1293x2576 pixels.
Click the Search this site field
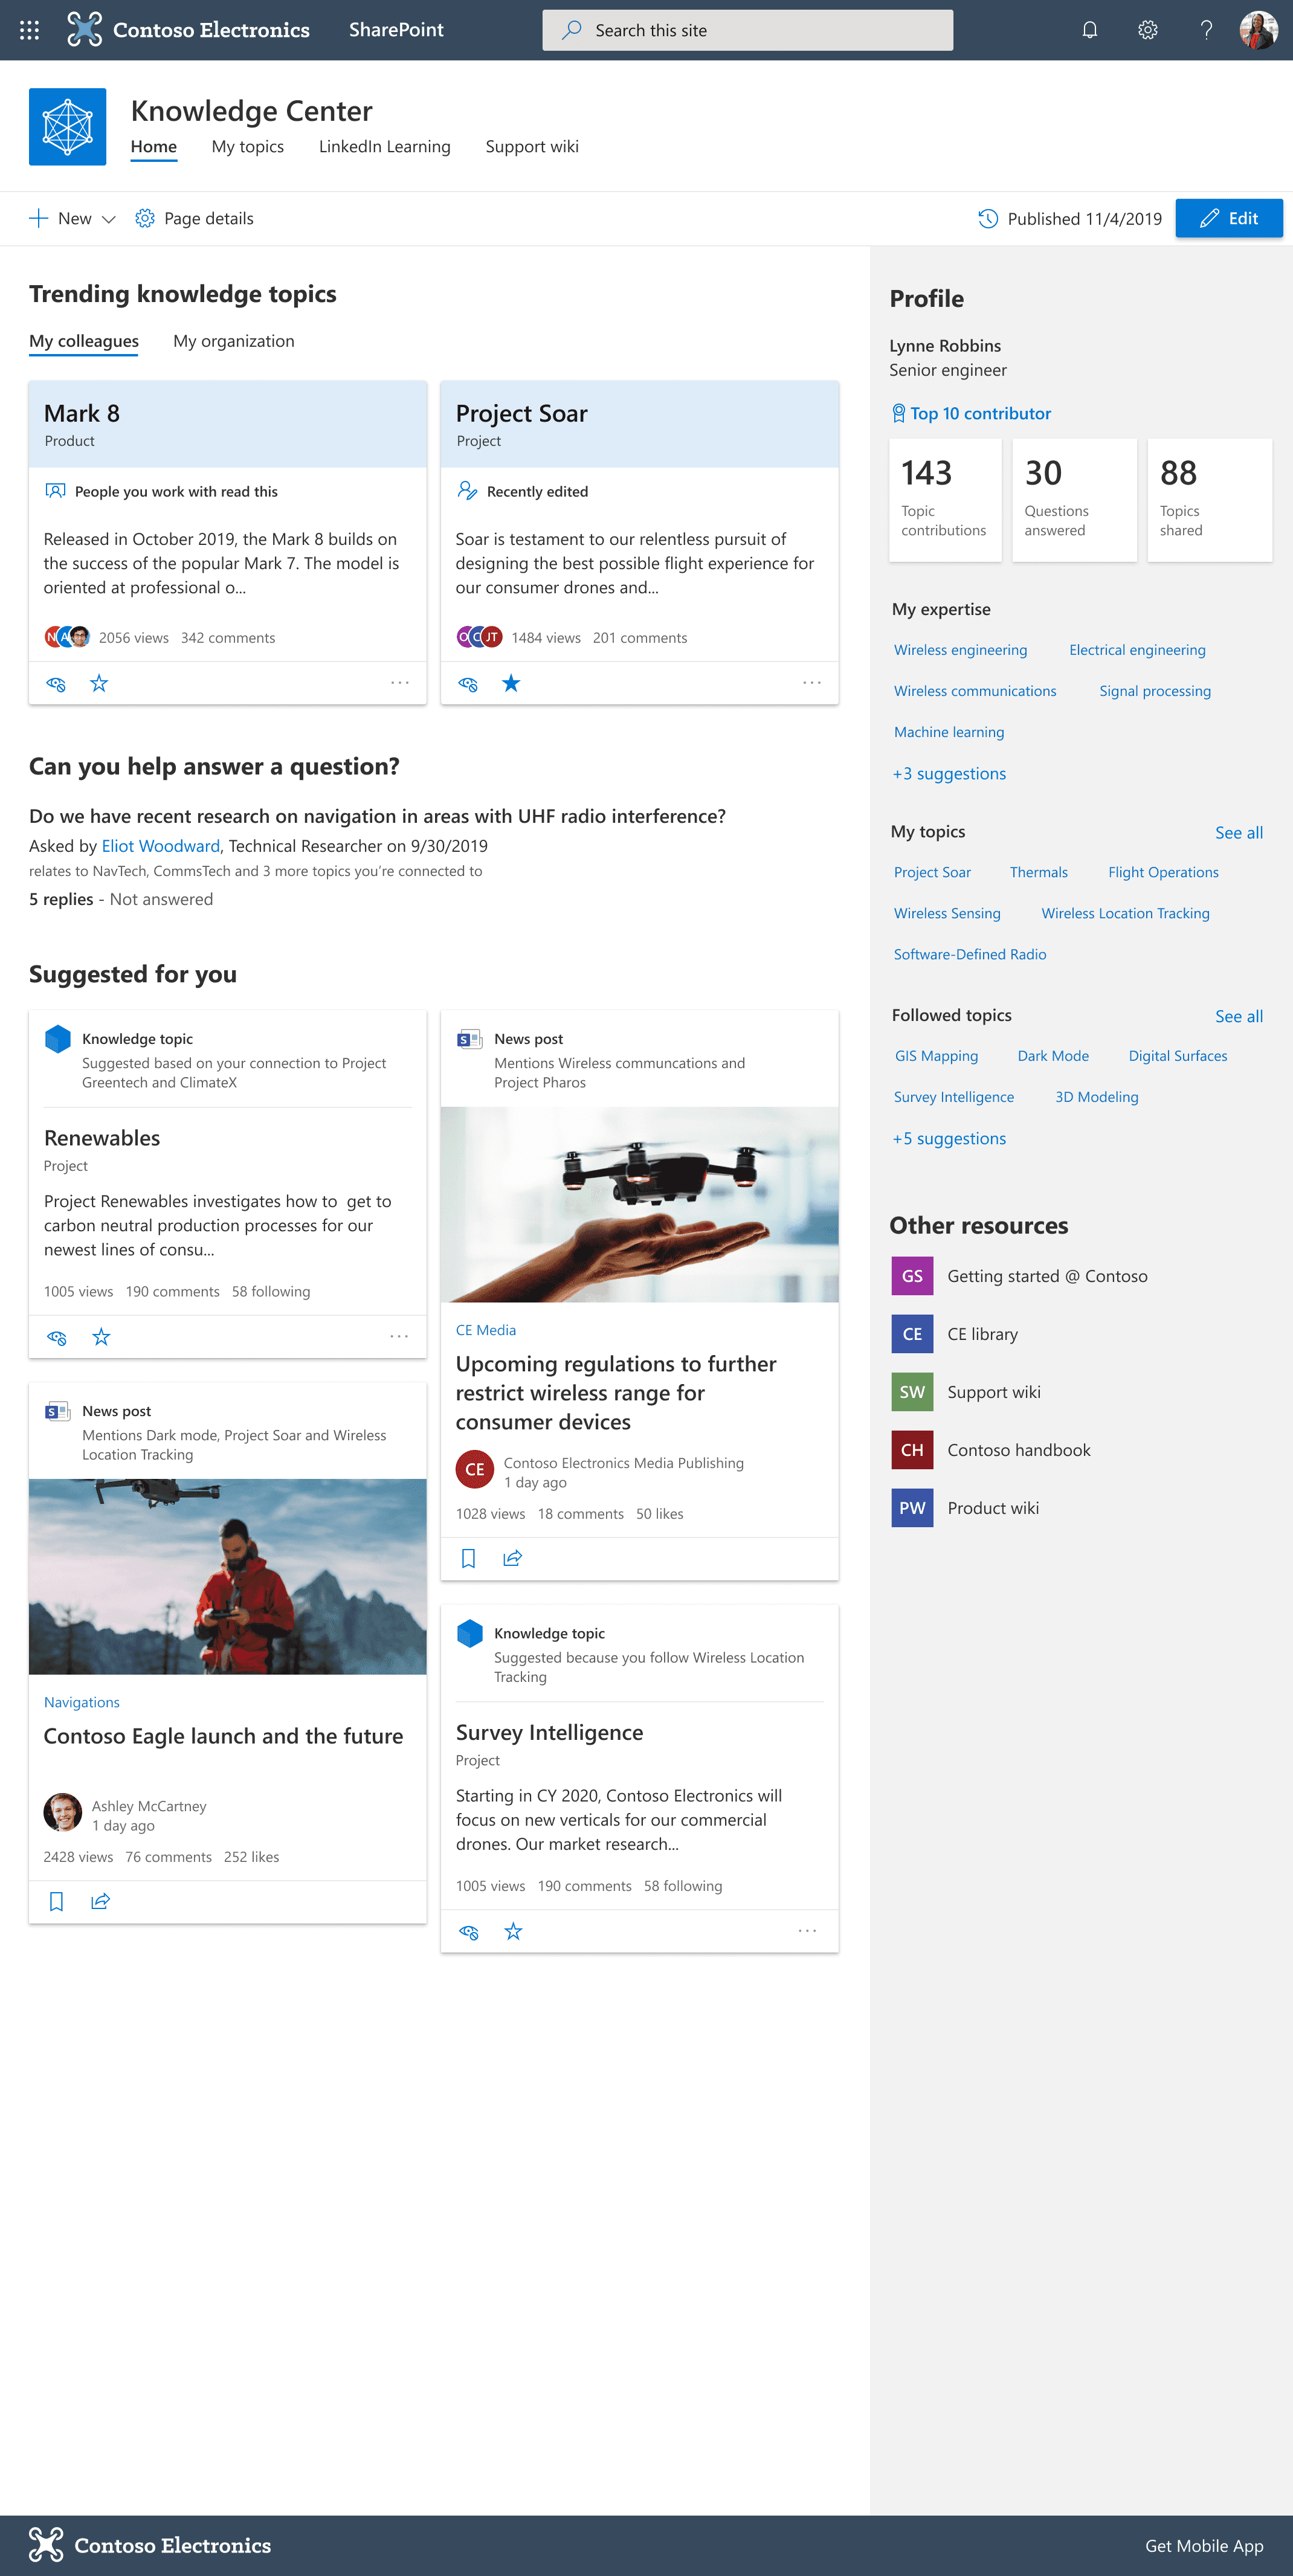tap(747, 30)
